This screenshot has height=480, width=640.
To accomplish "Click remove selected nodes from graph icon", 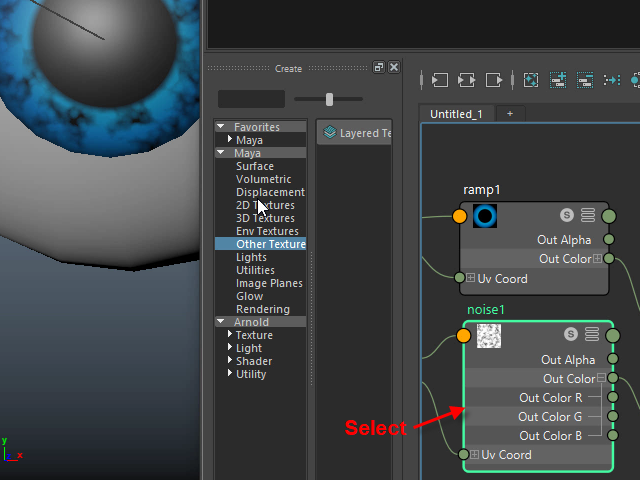I will (585, 80).
